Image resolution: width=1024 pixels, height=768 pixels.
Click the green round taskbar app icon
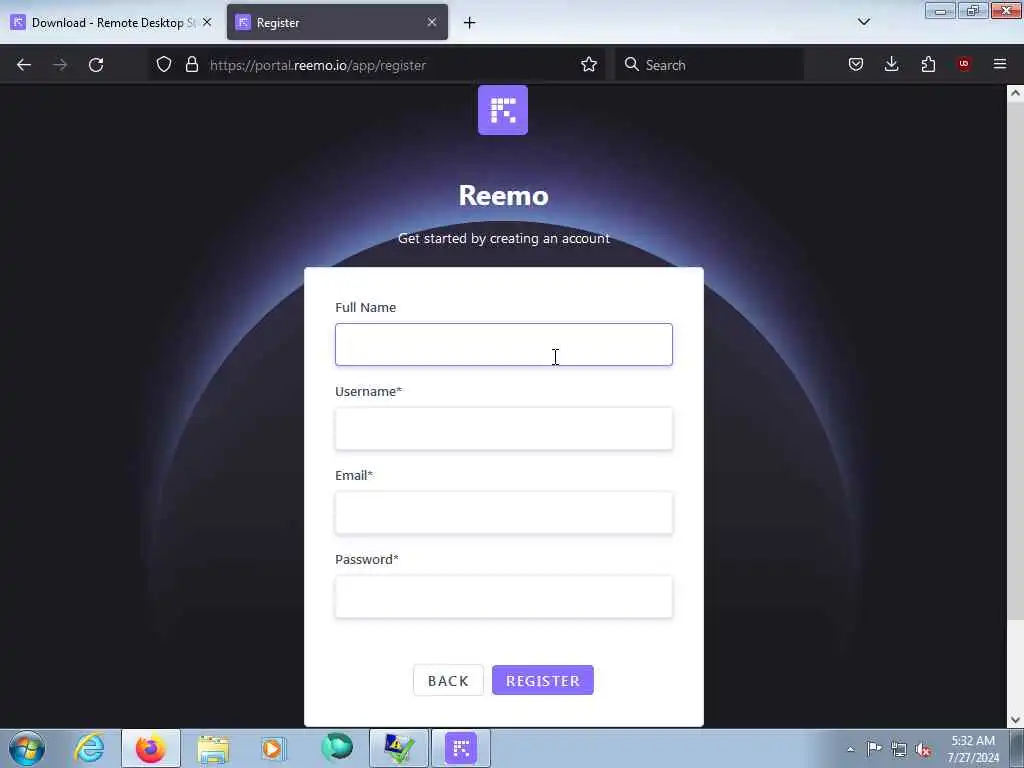[x=337, y=748]
